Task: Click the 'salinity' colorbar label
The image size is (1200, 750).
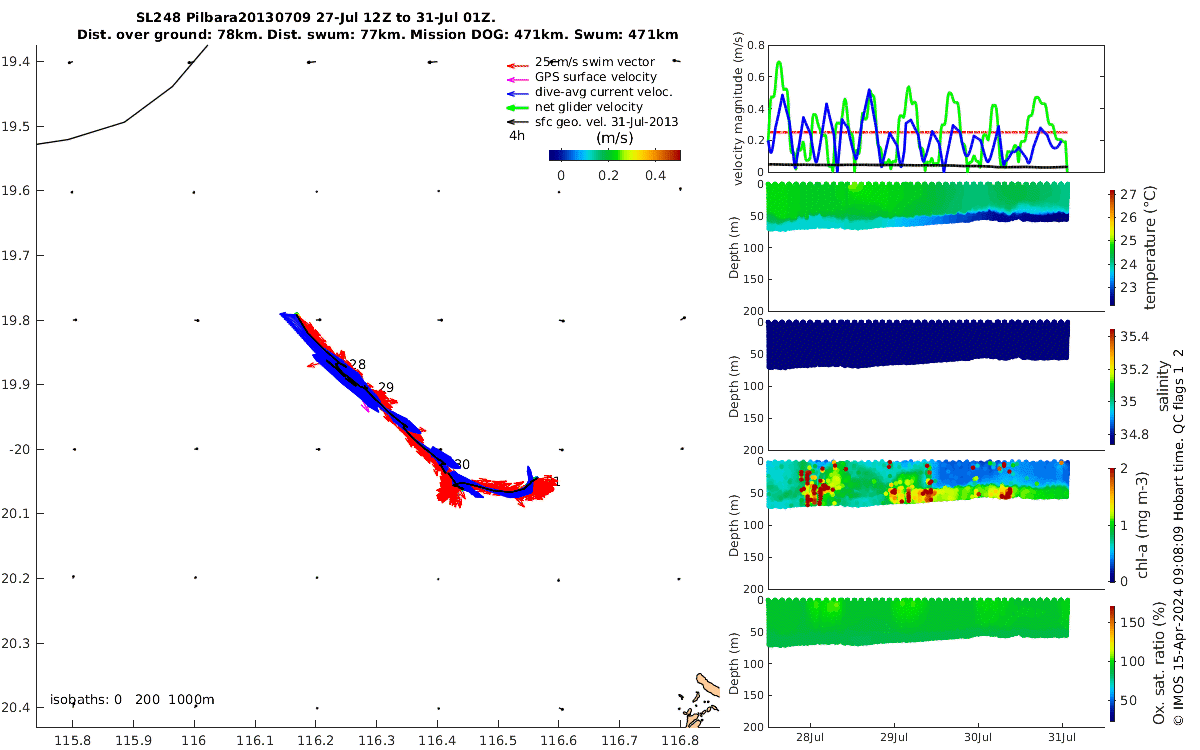Action: click(x=1163, y=385)
